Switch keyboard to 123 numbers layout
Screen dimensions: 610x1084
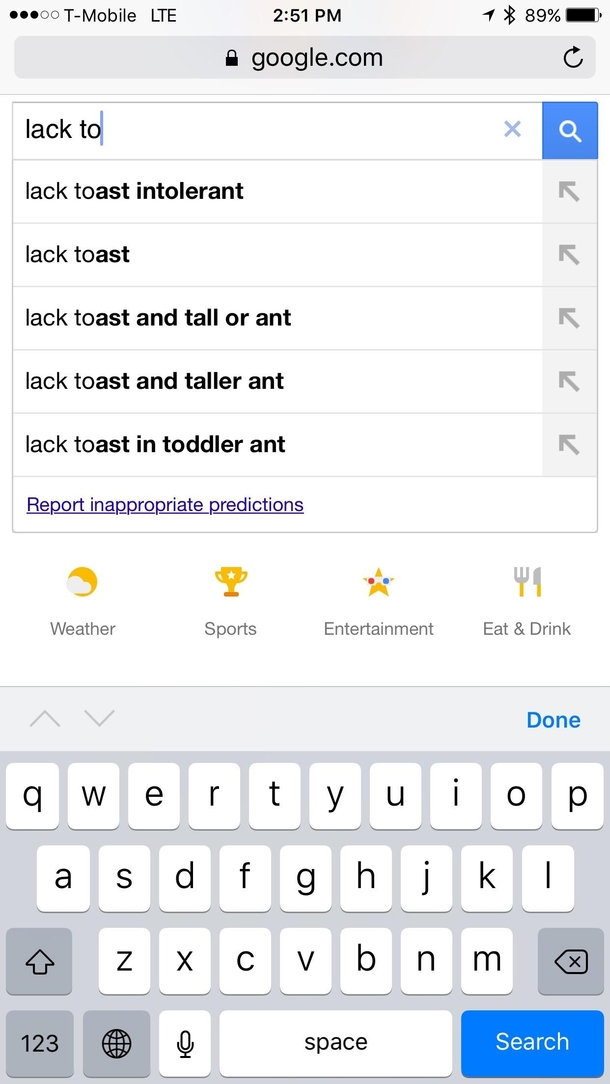coord(39,1043)
